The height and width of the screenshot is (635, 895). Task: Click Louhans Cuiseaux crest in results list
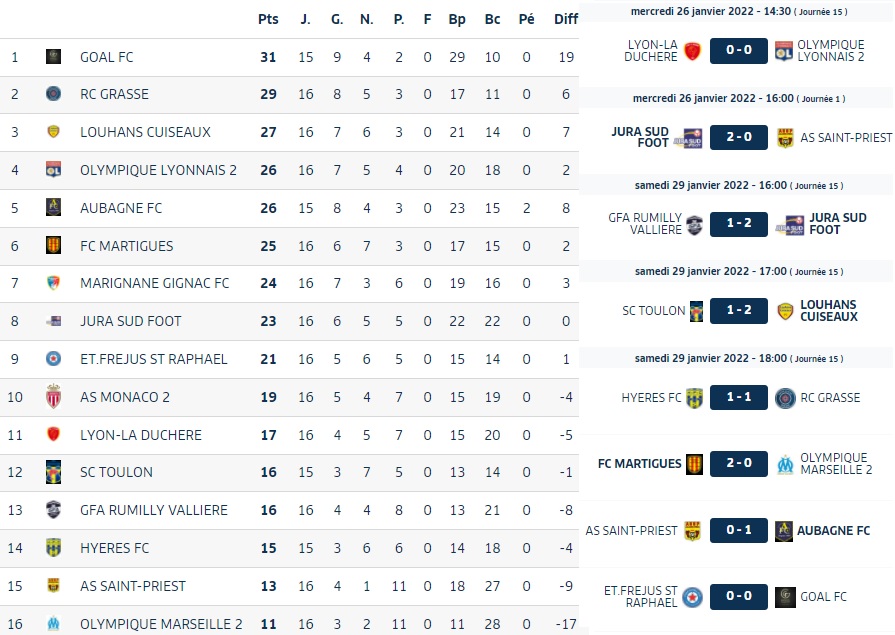tap(785, 311)
